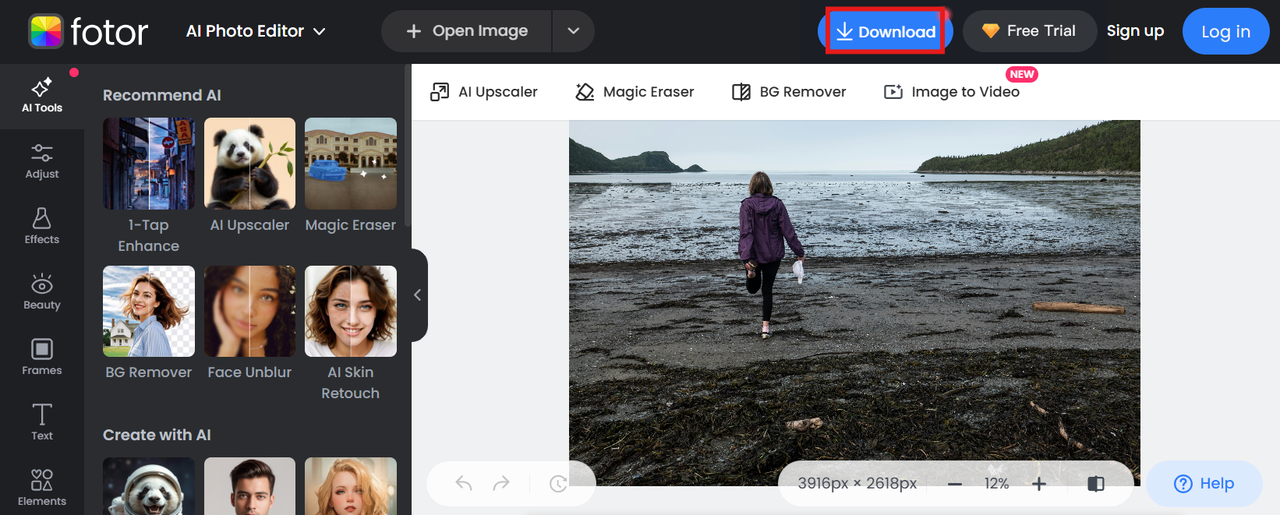Open the arrow next to Open Image
Screen dimensions: 1280x515
click(573, 31)
